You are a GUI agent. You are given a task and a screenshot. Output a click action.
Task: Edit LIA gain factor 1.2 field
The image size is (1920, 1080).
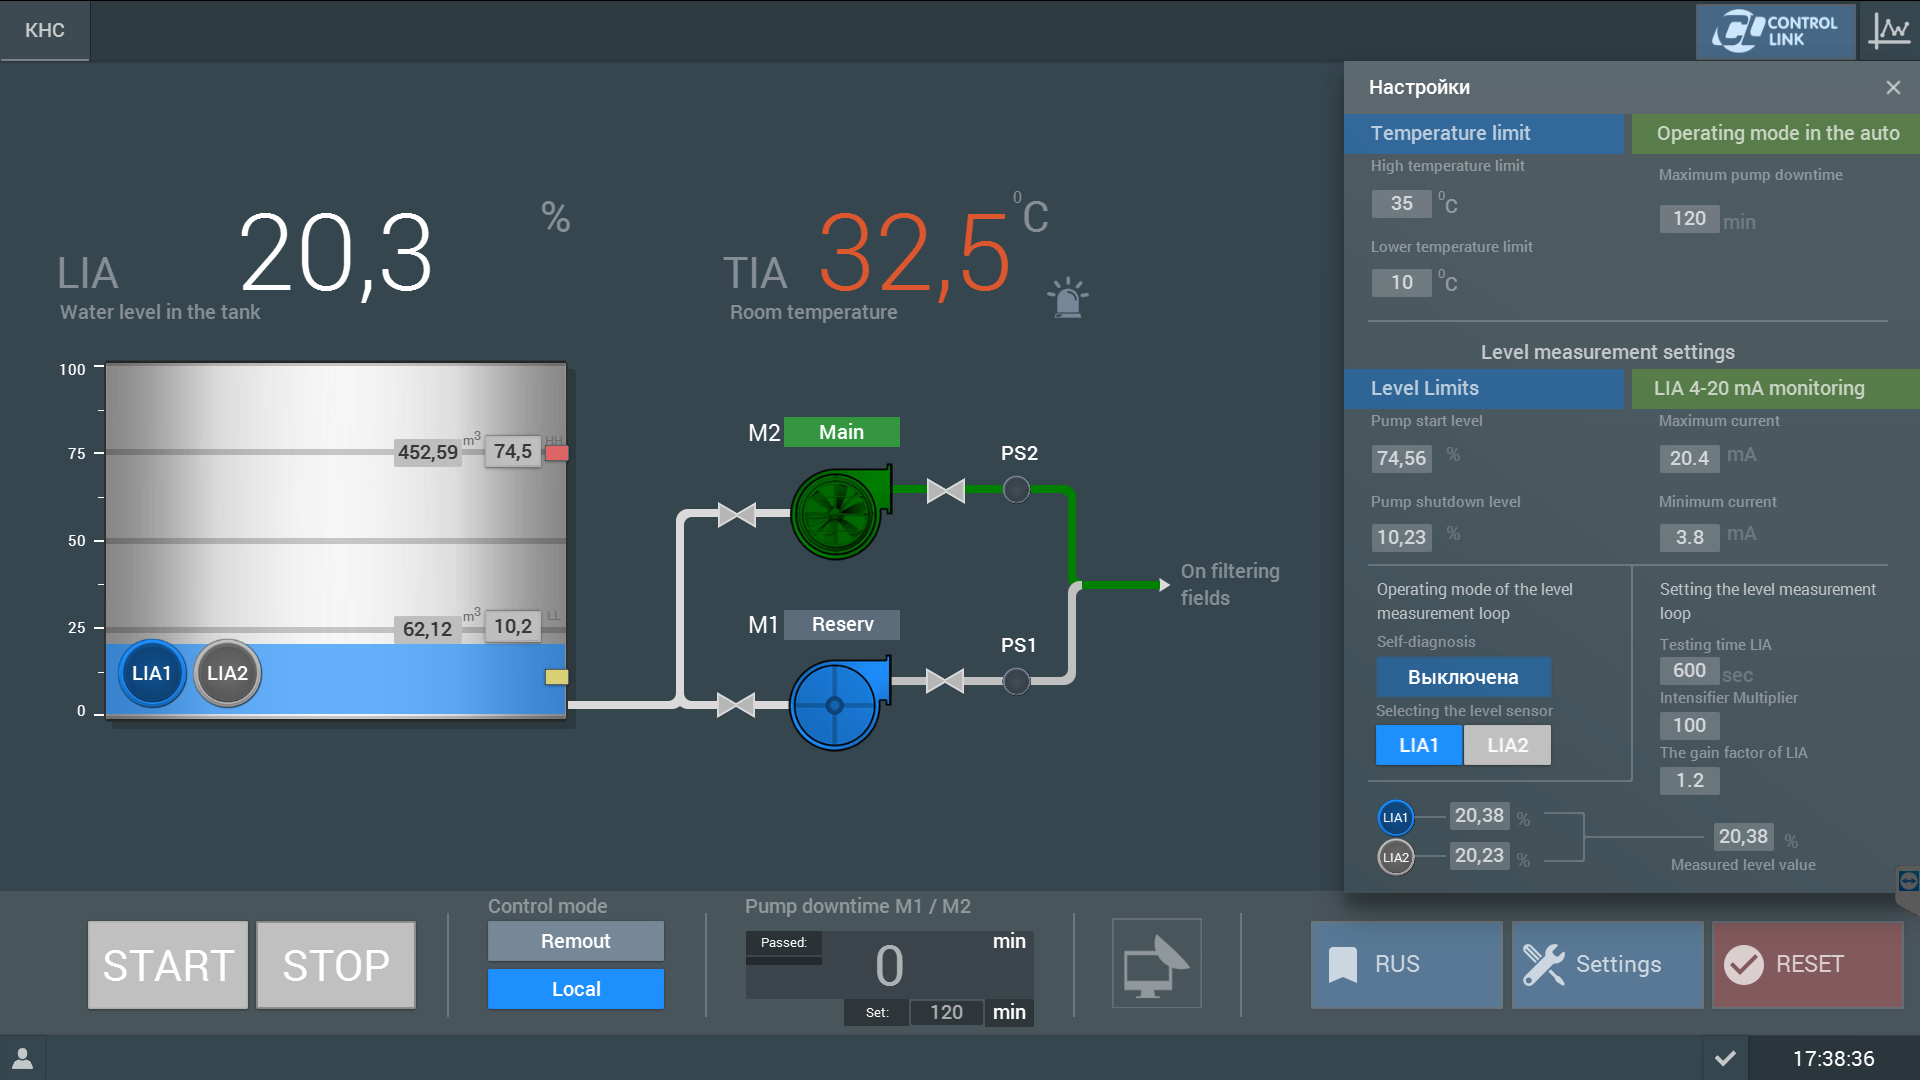pyautogui.click(x=1690, y=780)
